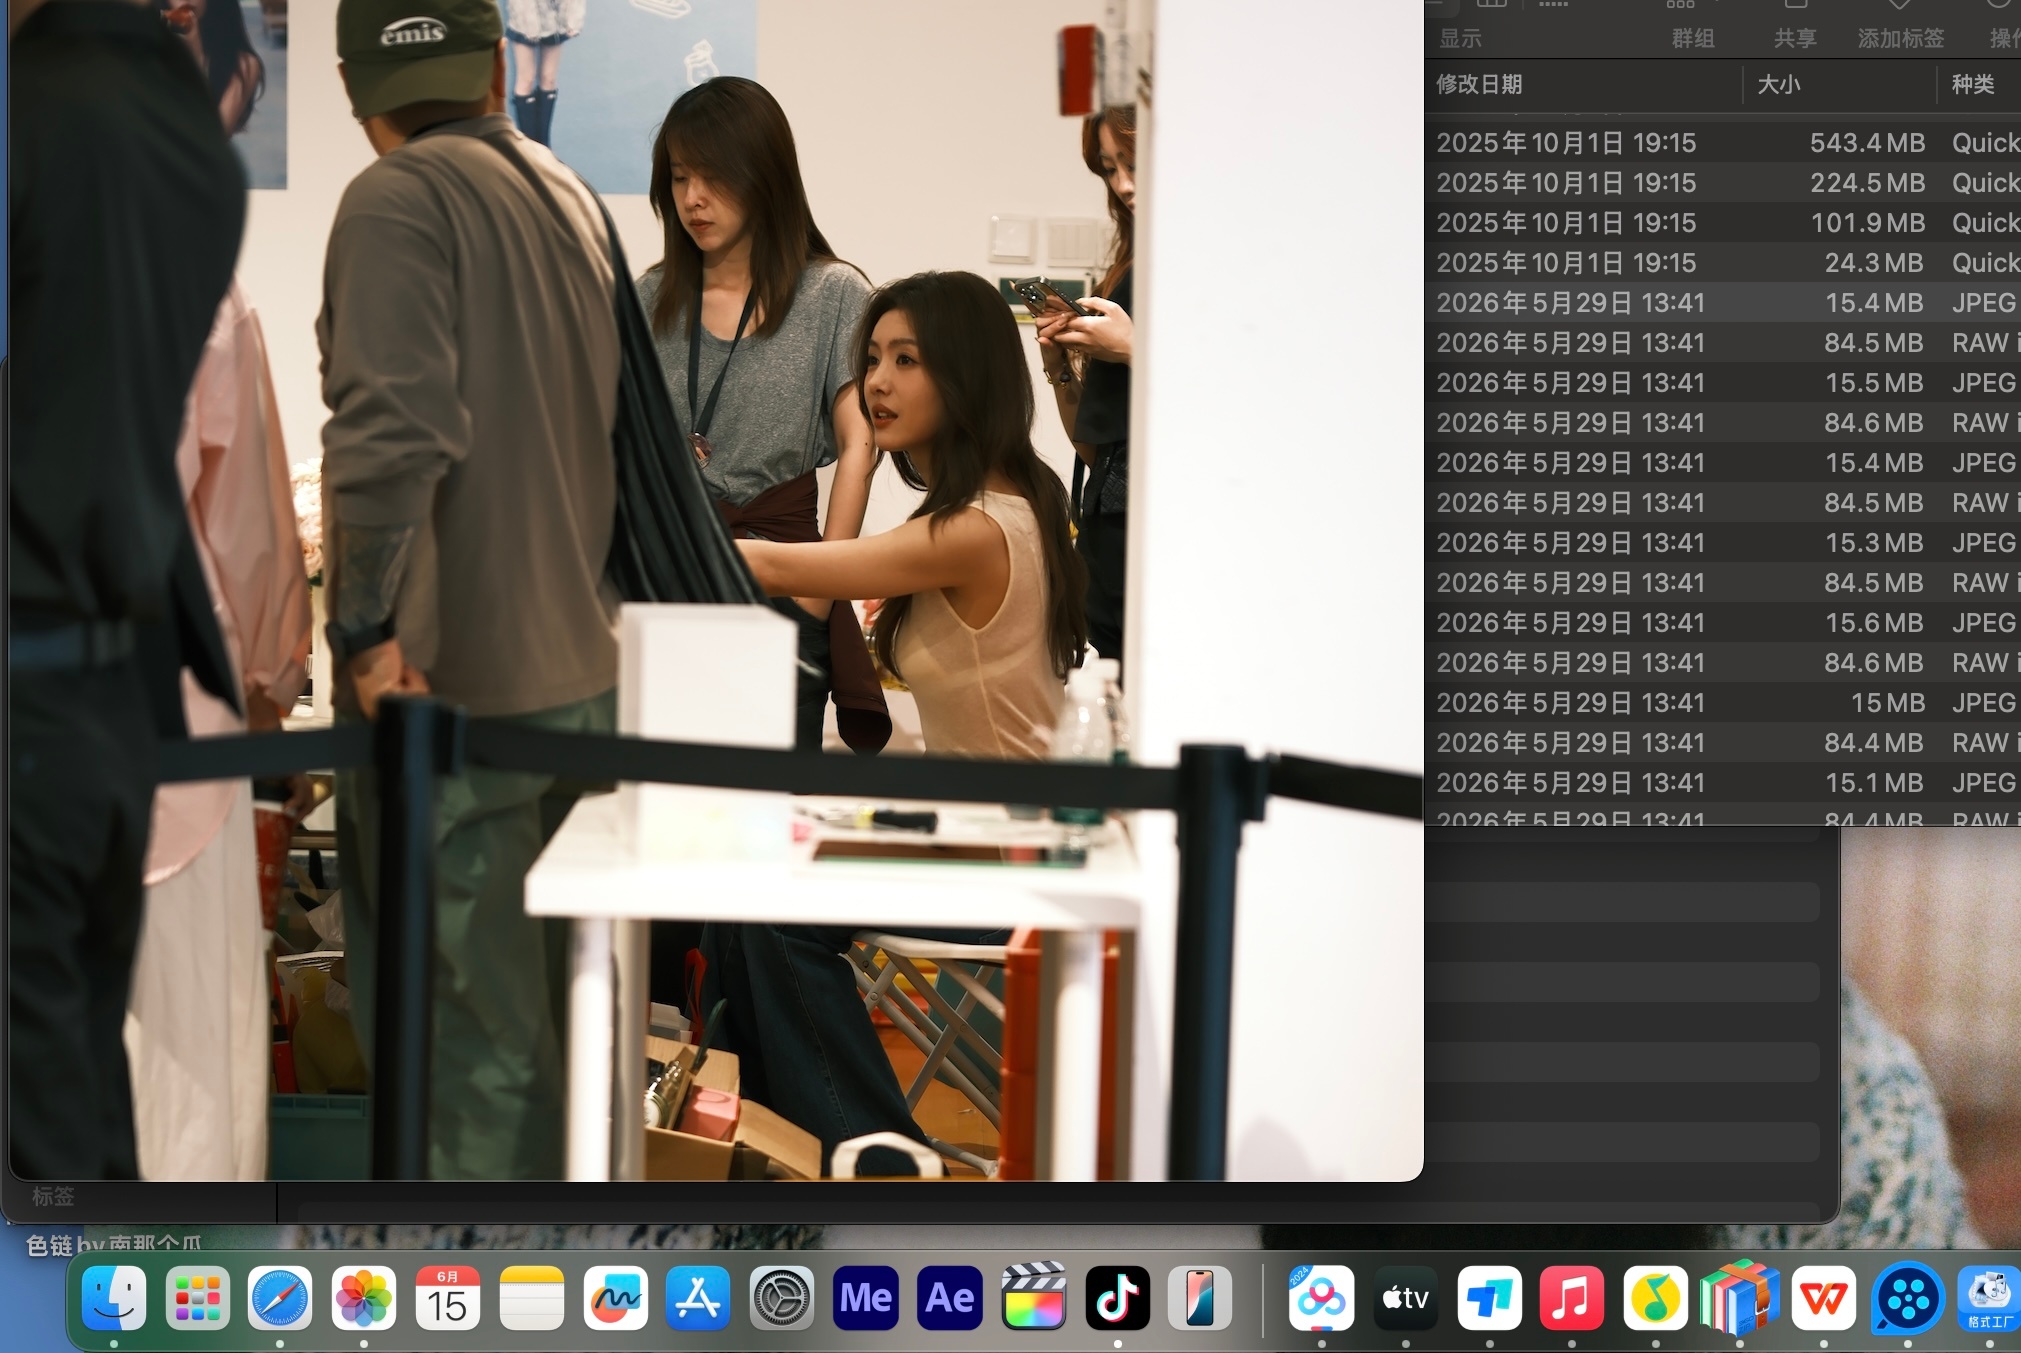Screen dimensions: 2021x1353
Task: Open the Calendar app showing 15
Action: pyautogui.click(x=447, y=1297)
